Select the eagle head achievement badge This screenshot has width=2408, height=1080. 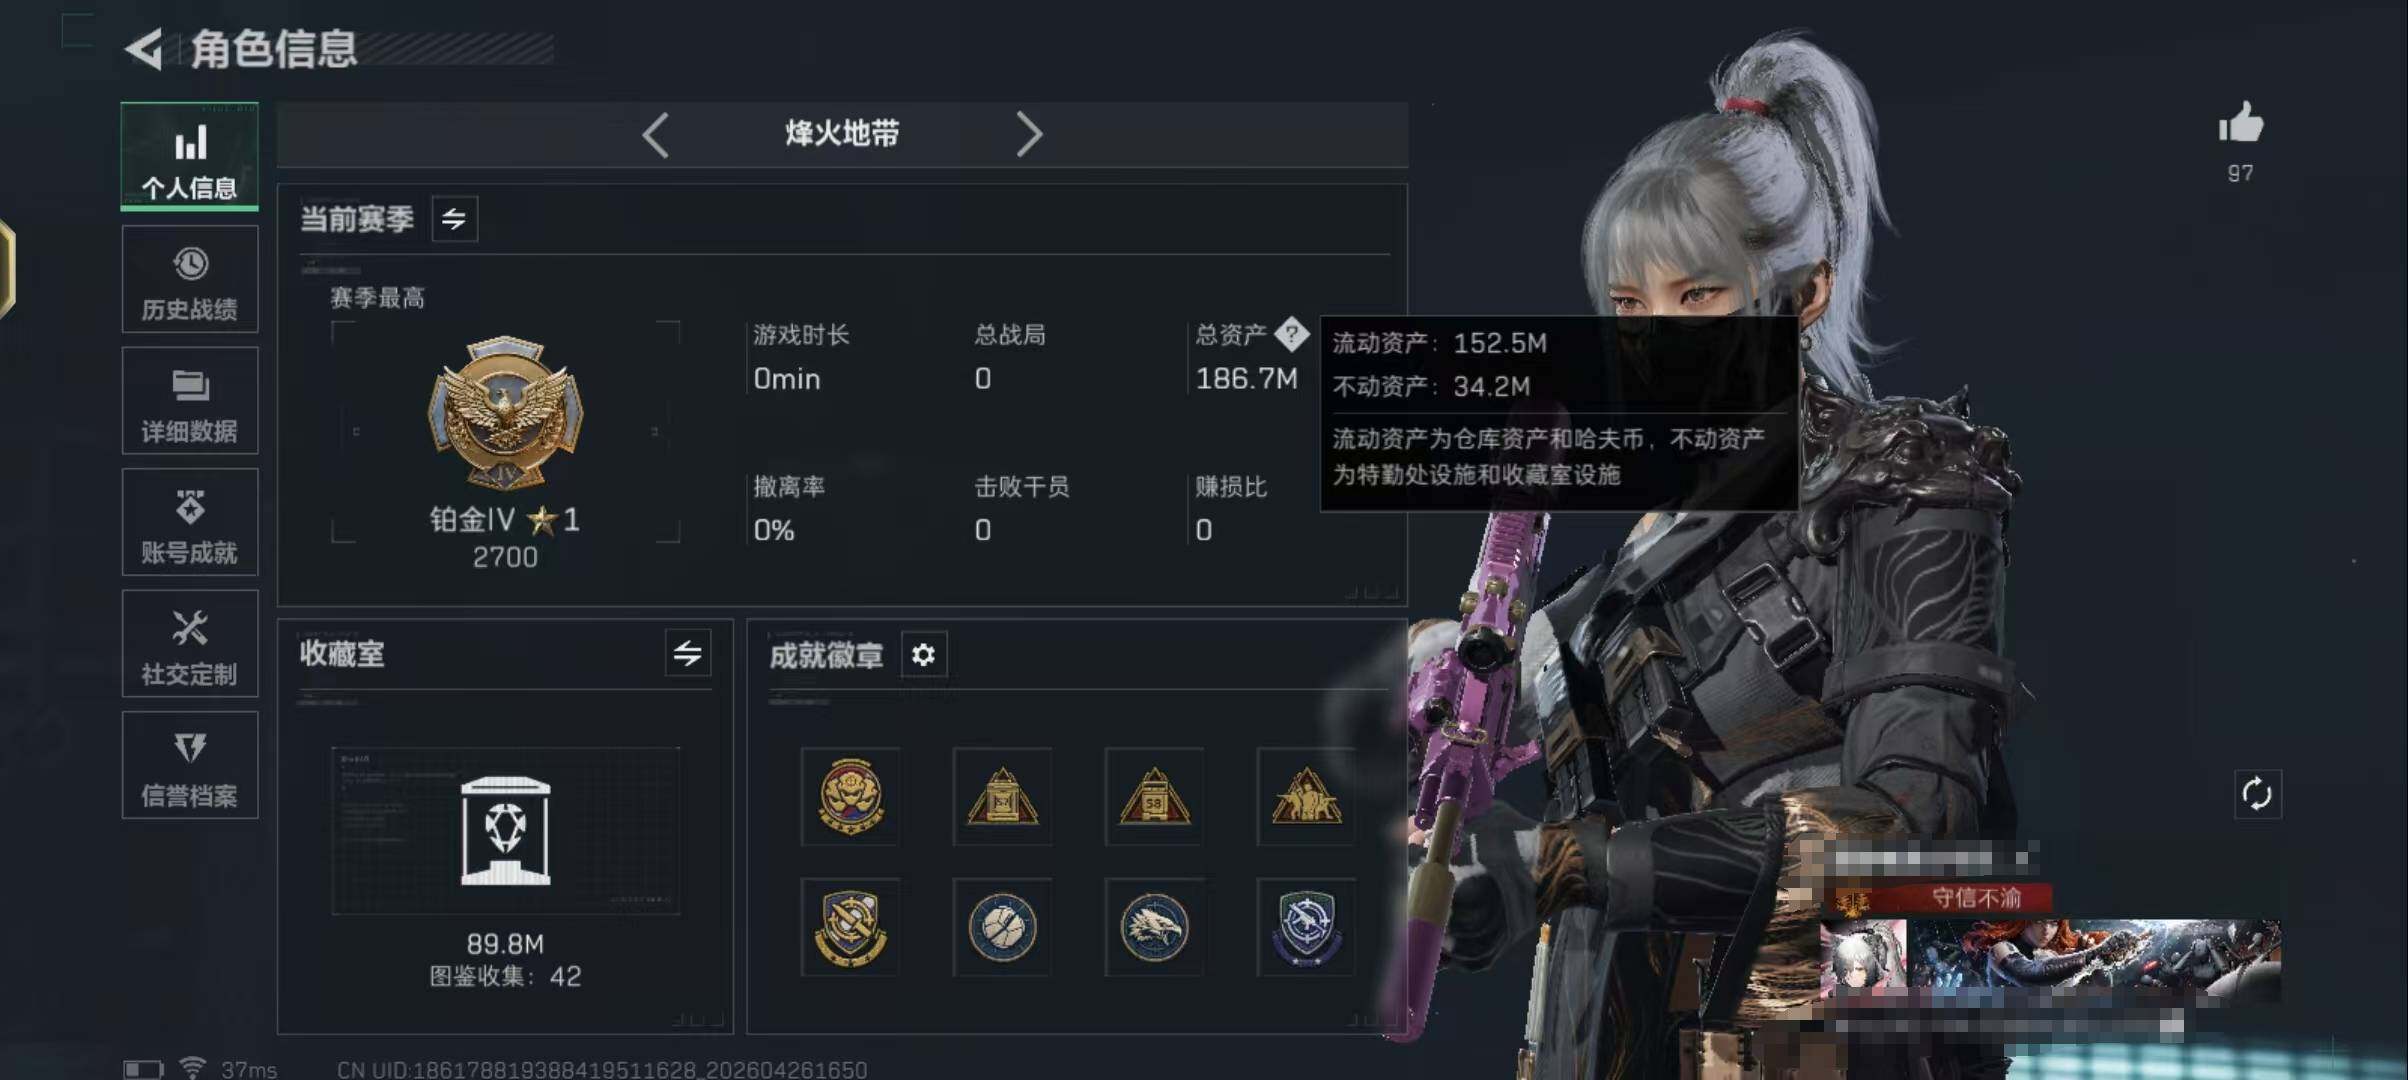1154,927
